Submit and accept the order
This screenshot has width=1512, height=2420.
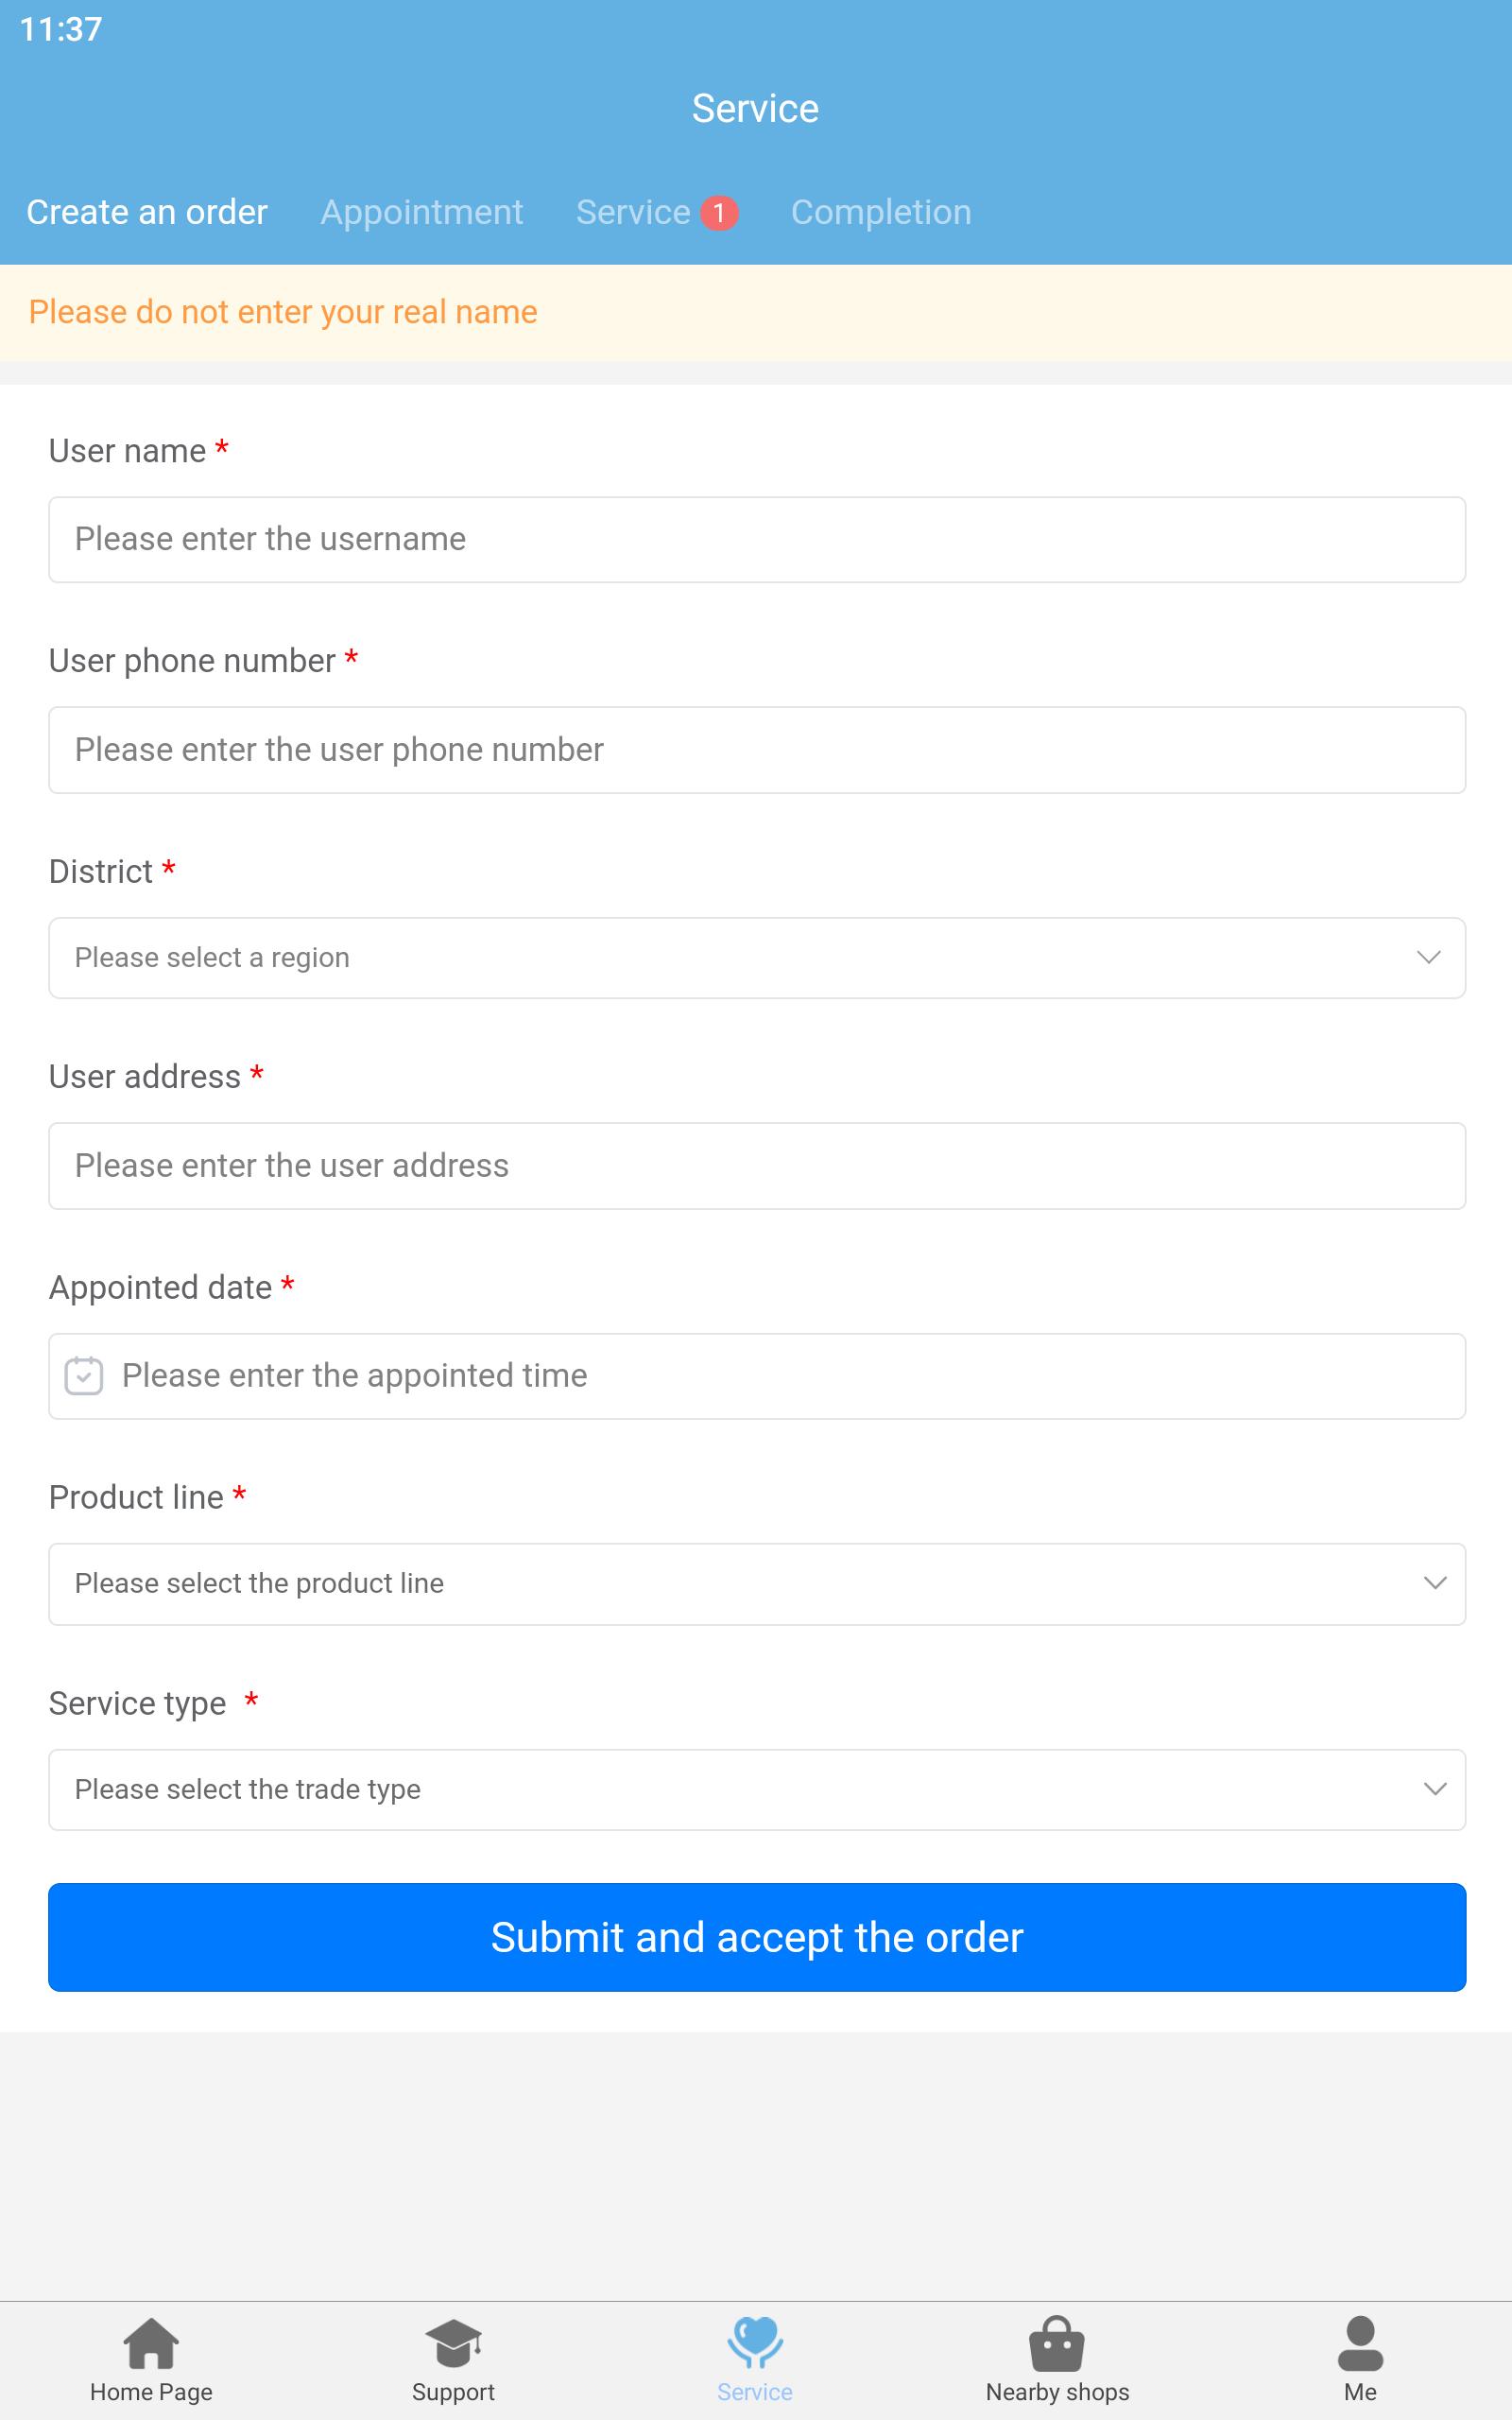[757, 1937]
